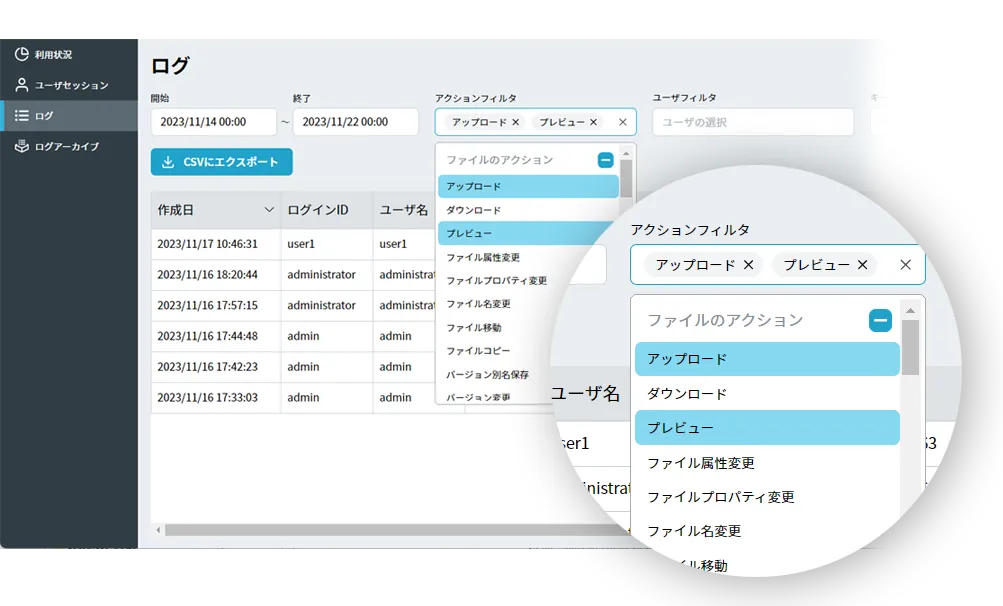Open the 利用状況 usage pie chart icon
The image size is (1003, 606).
point(21,54)
